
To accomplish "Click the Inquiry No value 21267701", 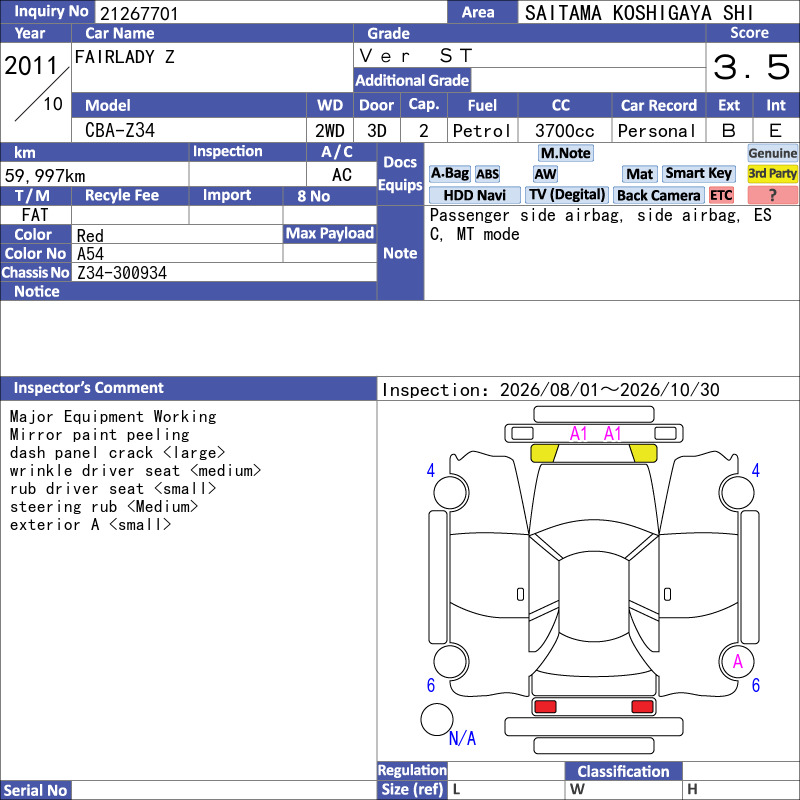I will pyautogui.click(x=139, y=13).
